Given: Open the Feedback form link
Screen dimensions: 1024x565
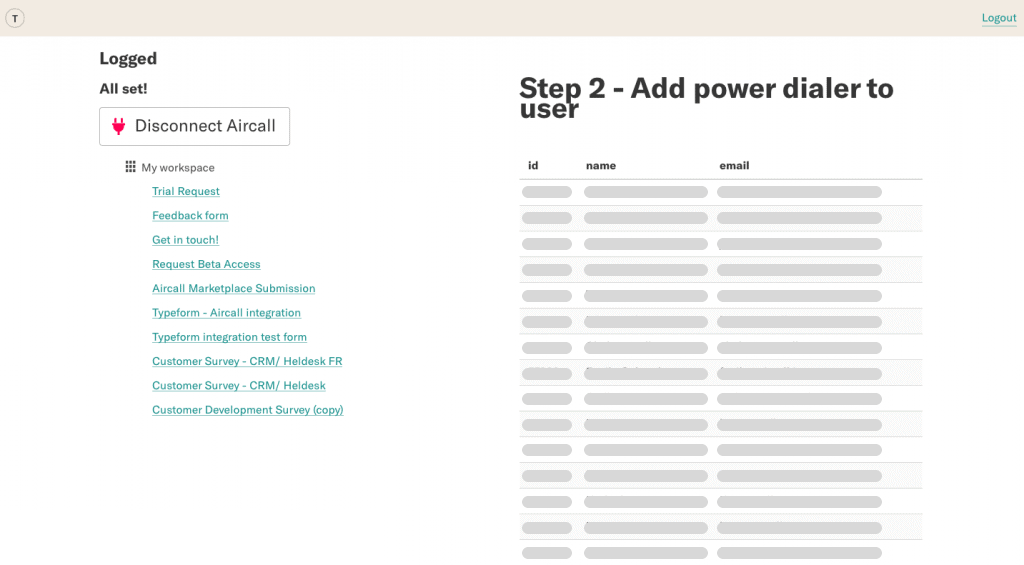Looking at the screenshot, I should pos(190,216).
